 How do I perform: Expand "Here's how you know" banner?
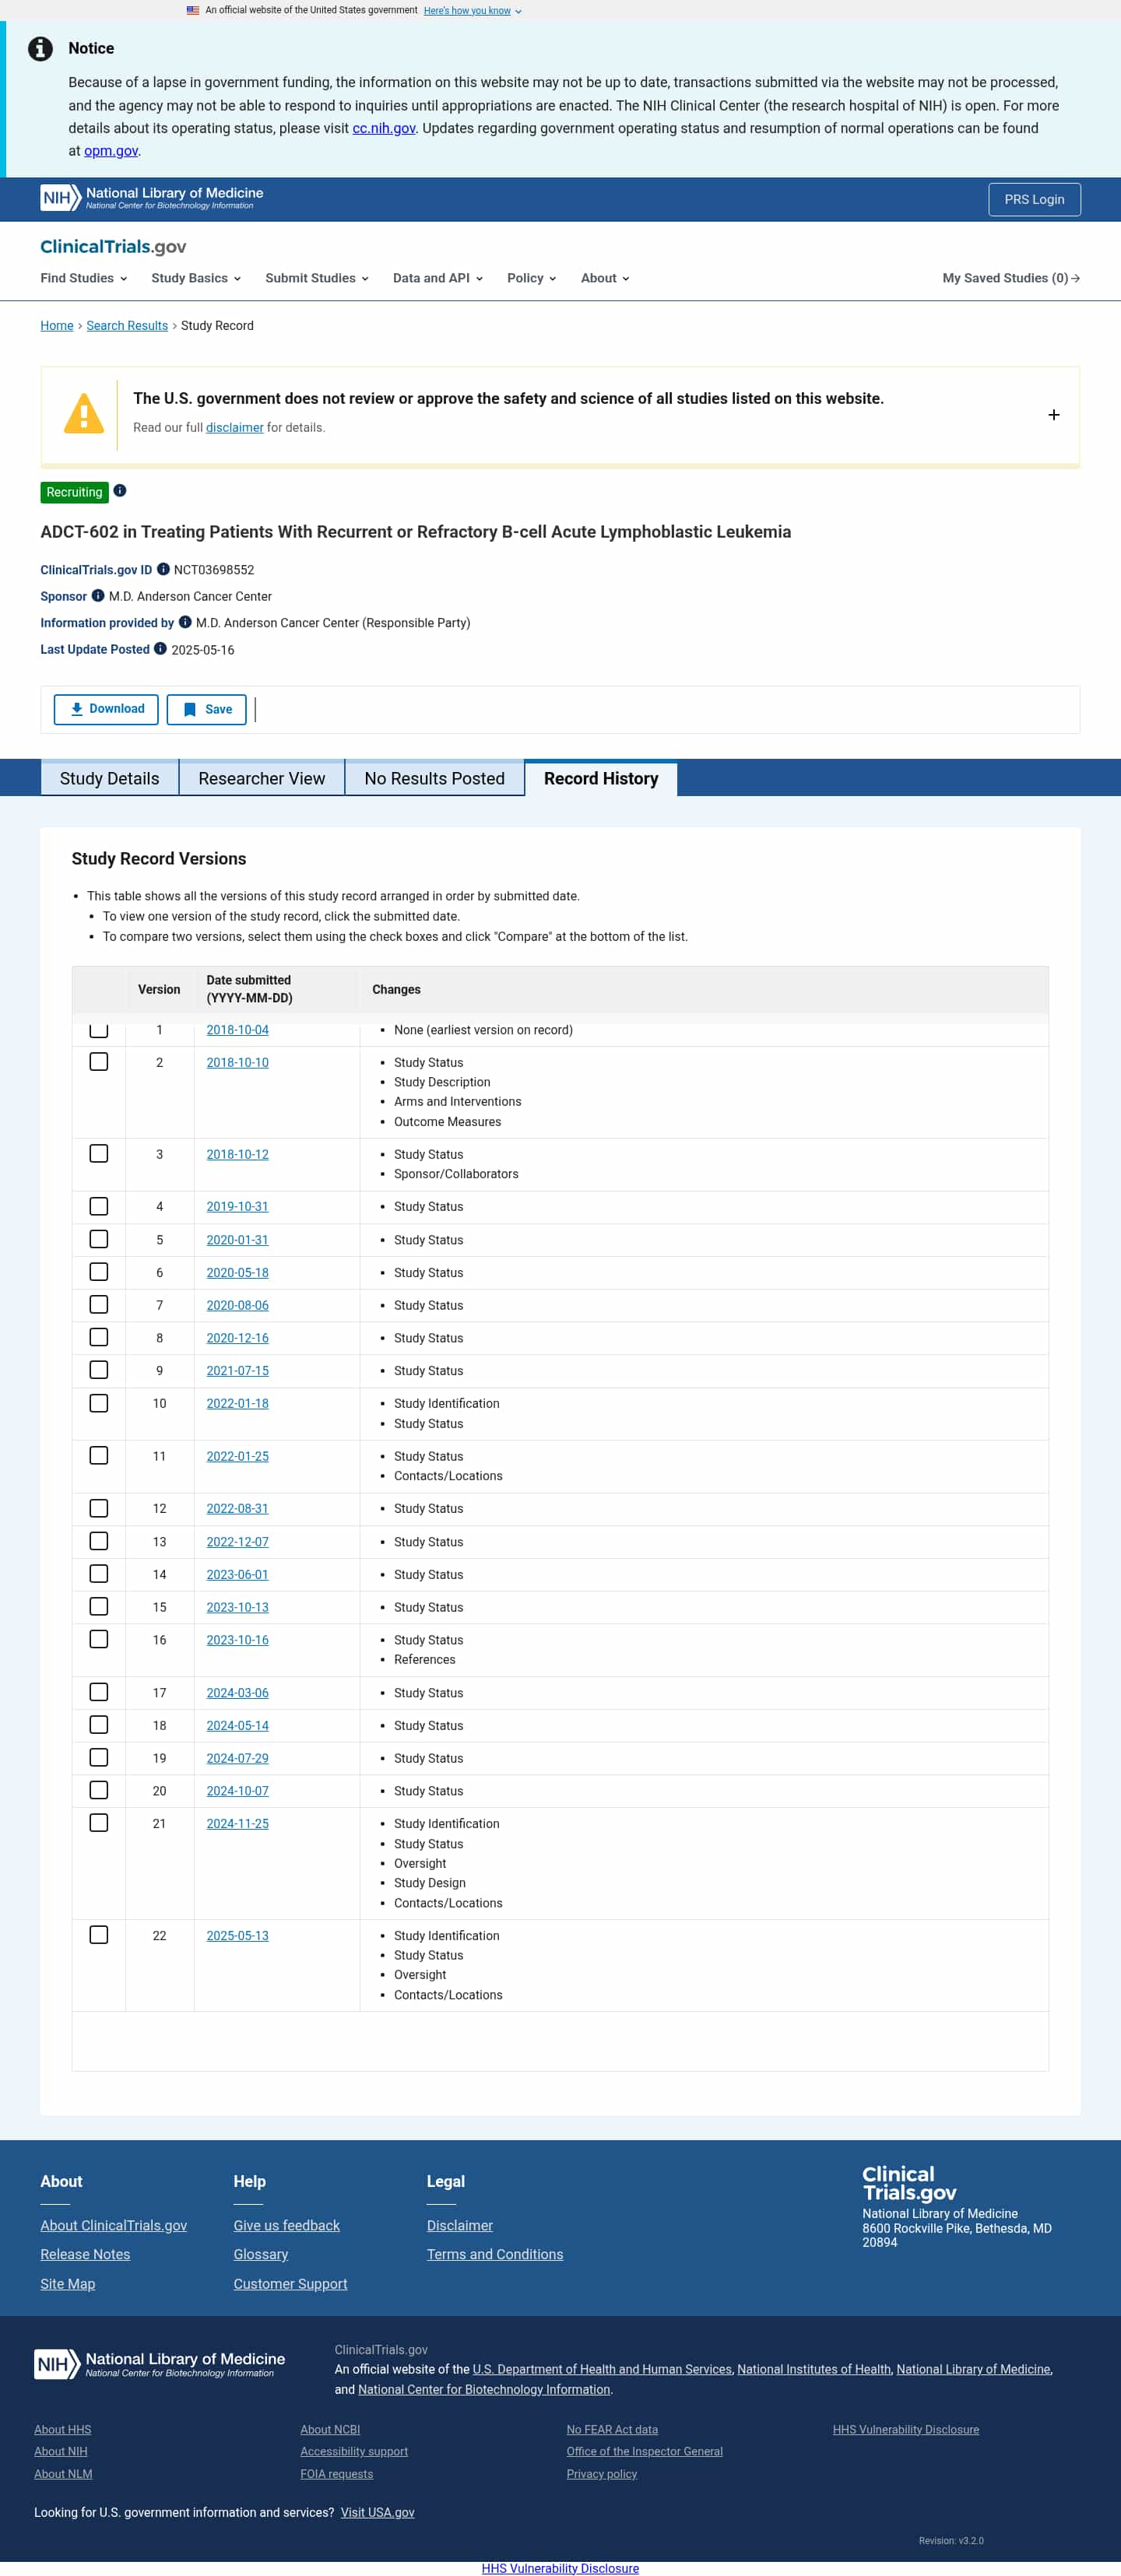tap(472, 11)
